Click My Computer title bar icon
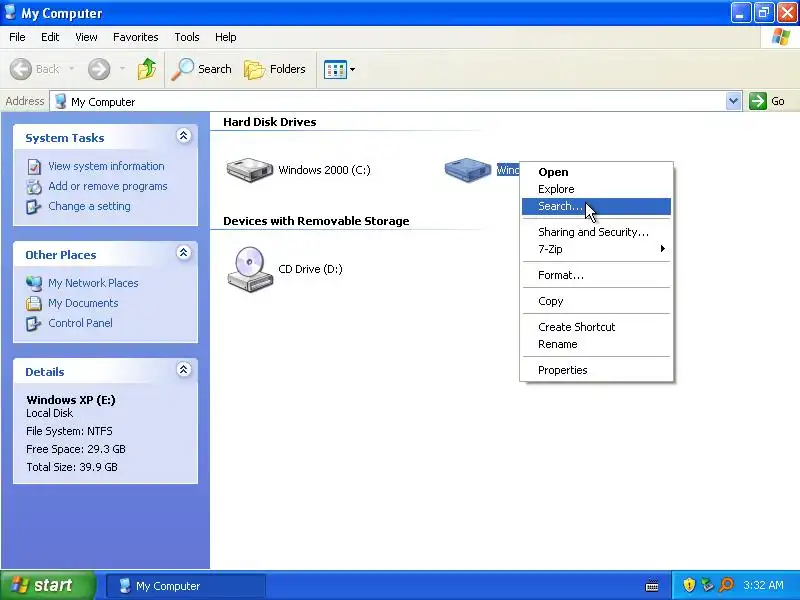 point(10,12)
